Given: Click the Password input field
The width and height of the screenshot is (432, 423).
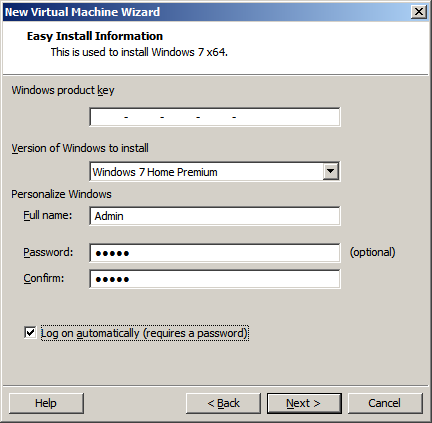Looking at the screenshot, I should tap(215, 253).
